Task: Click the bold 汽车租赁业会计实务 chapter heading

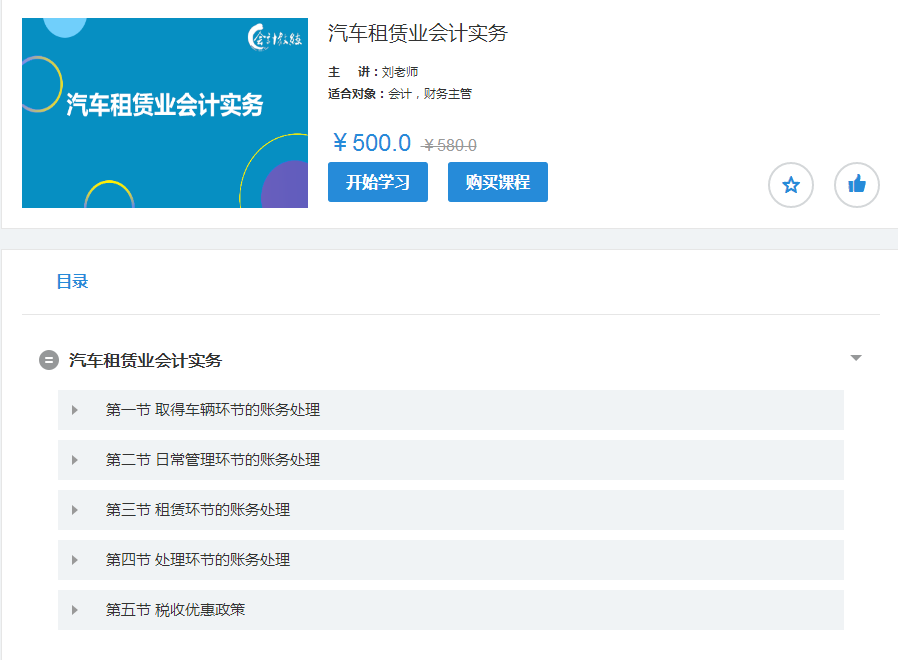Action: [145, 360]
